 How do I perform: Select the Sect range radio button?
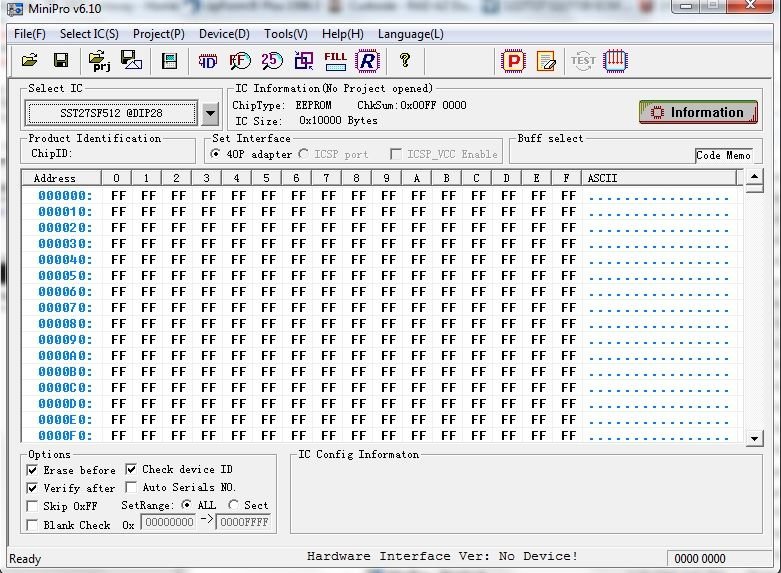click(x=233, y=506)
